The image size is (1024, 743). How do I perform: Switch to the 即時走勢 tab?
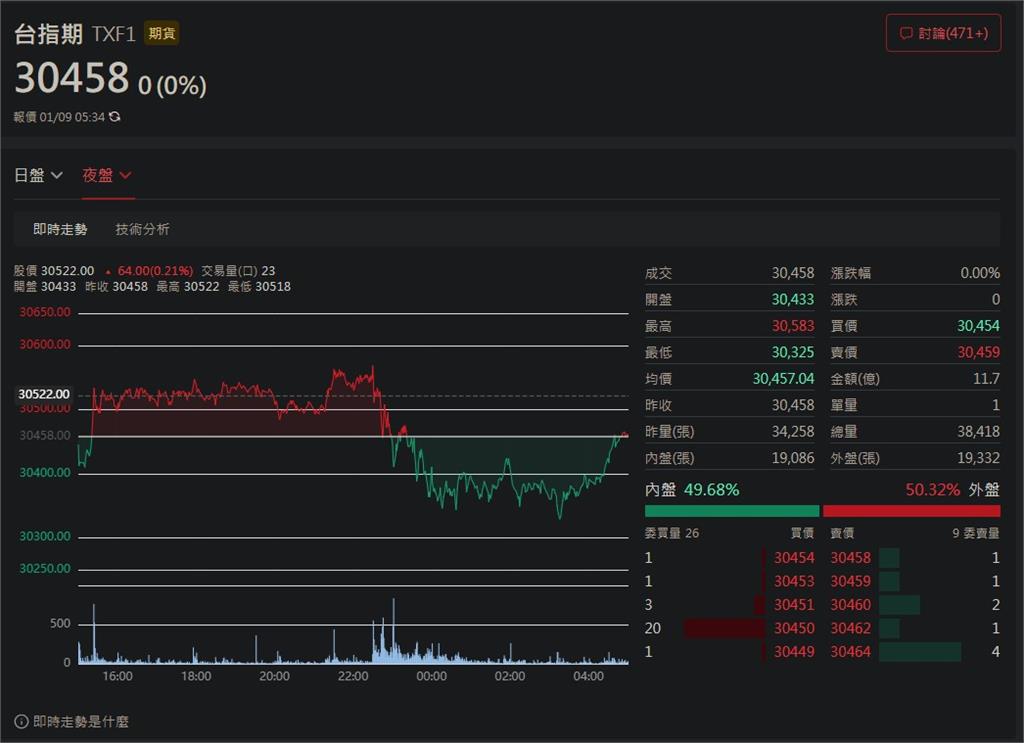click(x=60, y=229)
